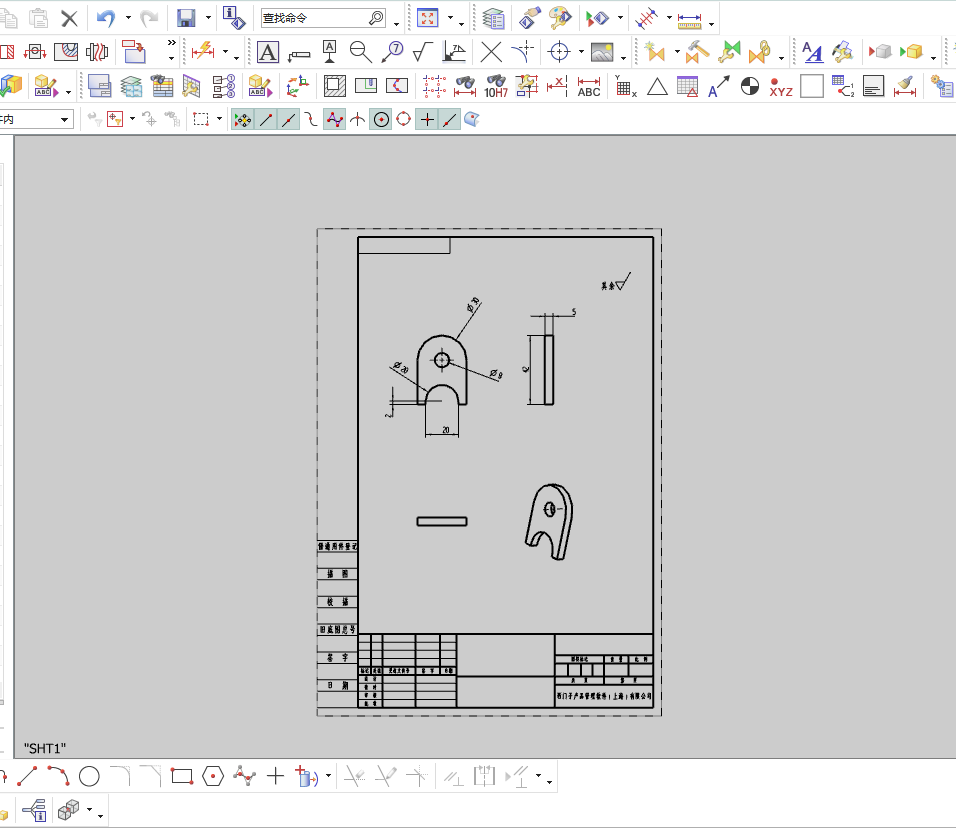The height and width of the screenshot is (828, 956).
Task: Select the Surface Finish Symbol tool
Action: click(423, 52)
